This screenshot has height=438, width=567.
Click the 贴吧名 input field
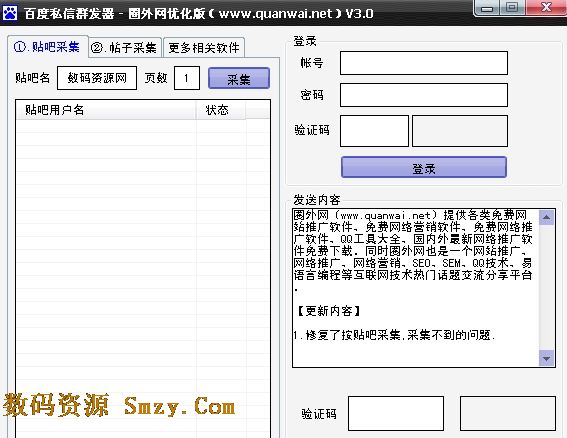point(97,78)
